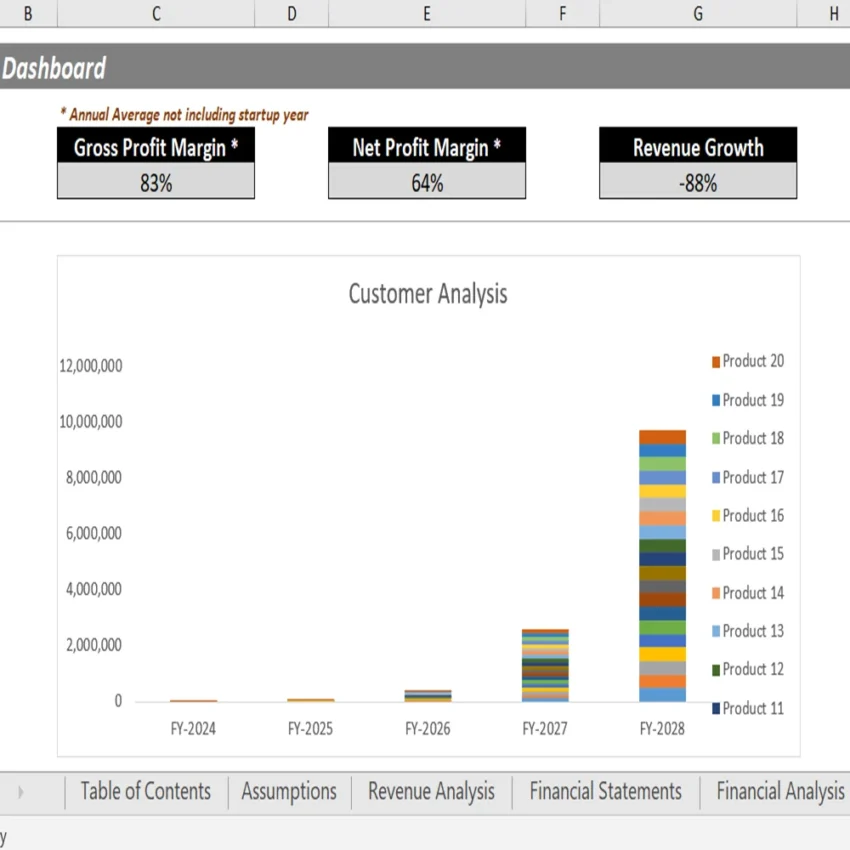
Task: Click the FY-2024 axis label
Action: click(191, 729)
